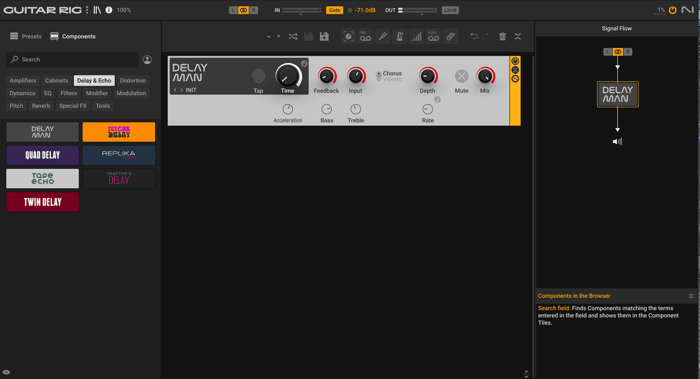Click the Delay Man Mute button
Viewport: 700px width, 379px height.
click(x=462, y=76)
